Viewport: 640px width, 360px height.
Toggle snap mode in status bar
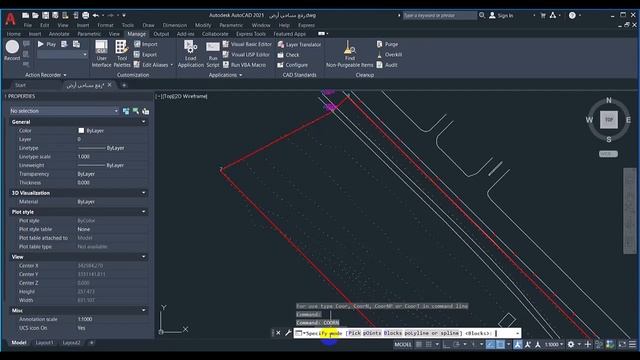click(x=429, y=344)
